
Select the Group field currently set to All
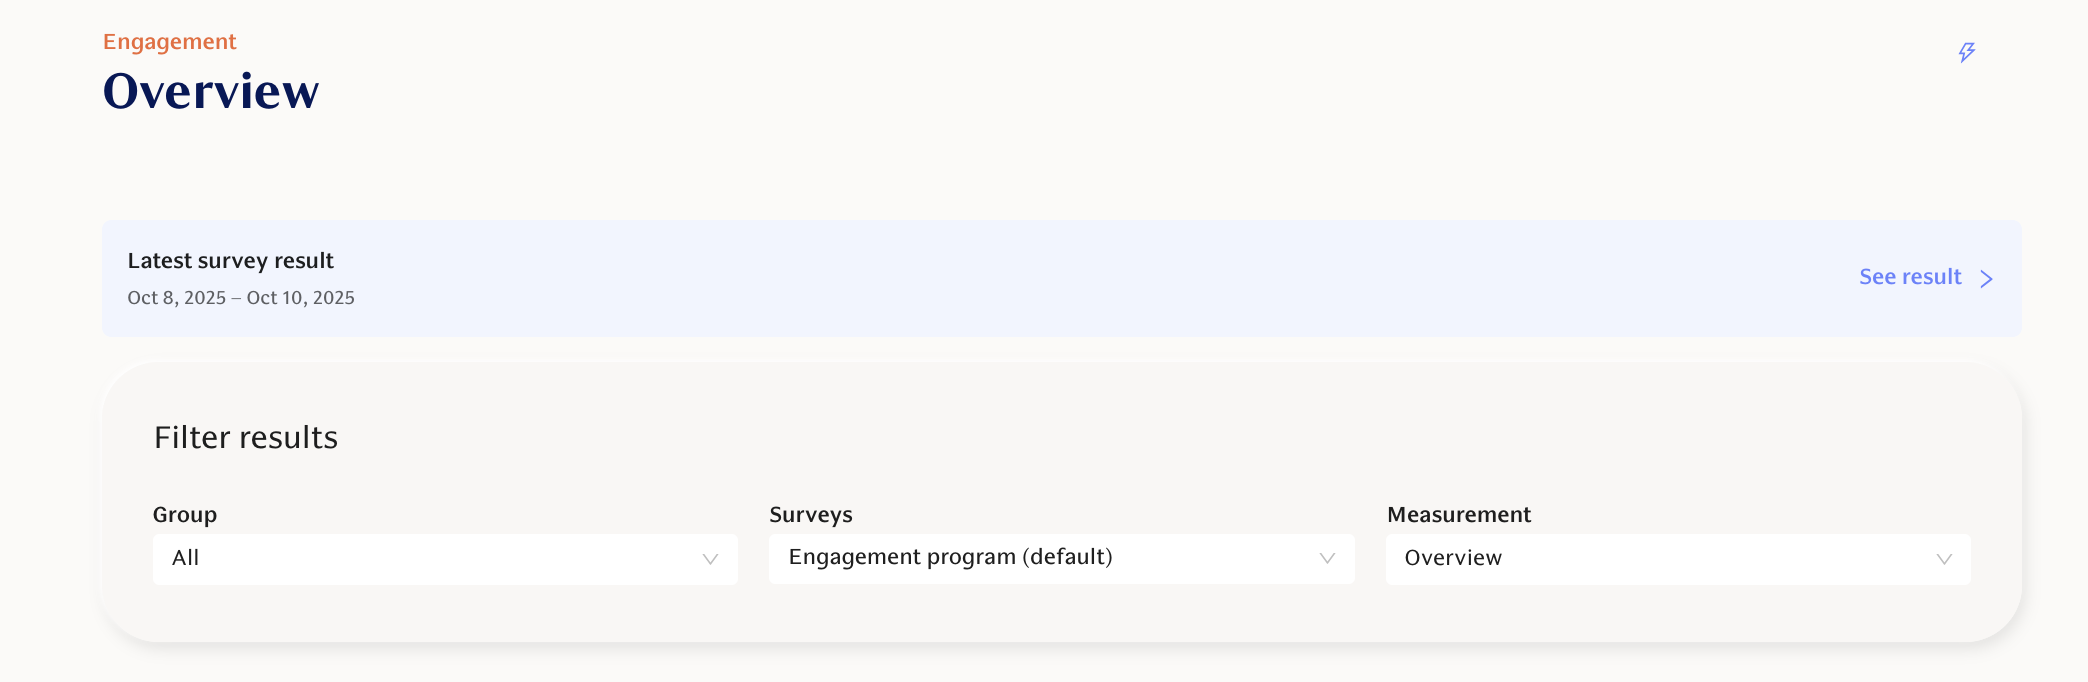tap(445, 558)
